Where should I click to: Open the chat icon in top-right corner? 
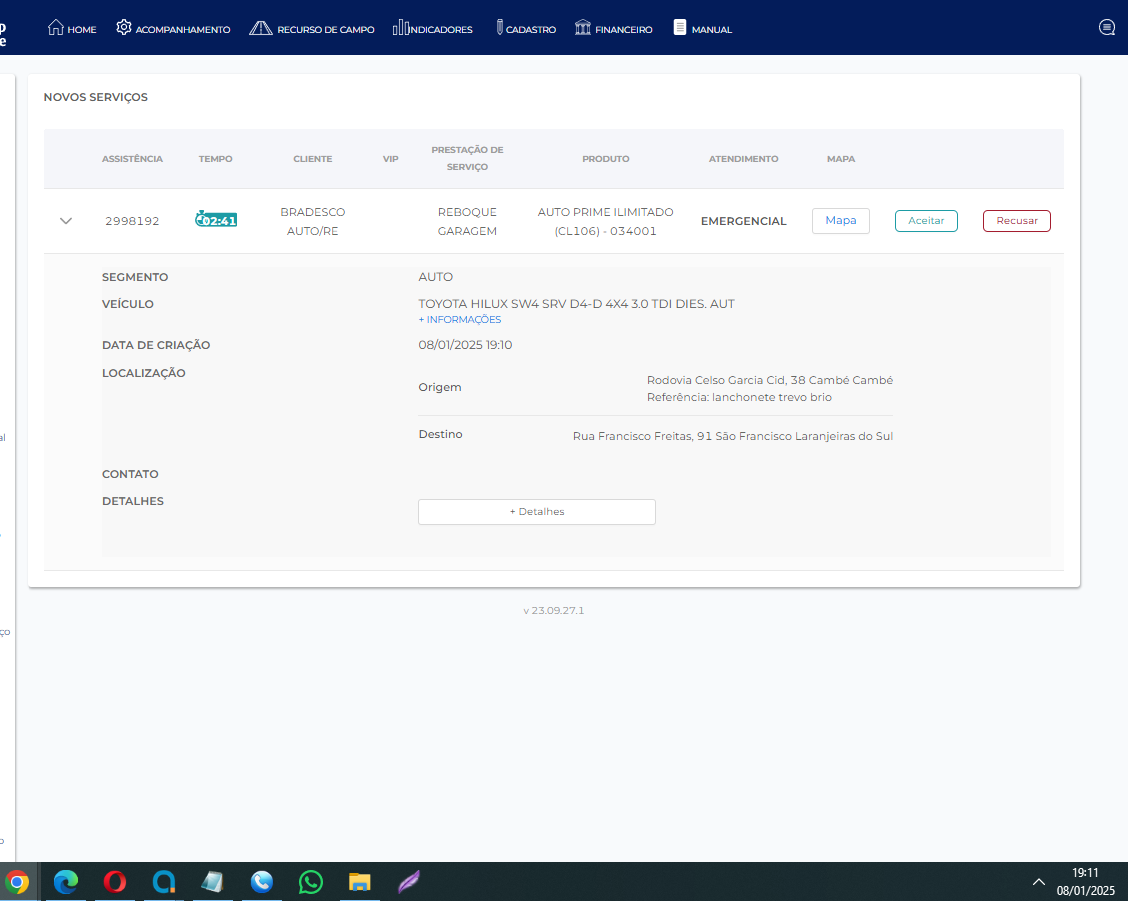[1106, 28]
